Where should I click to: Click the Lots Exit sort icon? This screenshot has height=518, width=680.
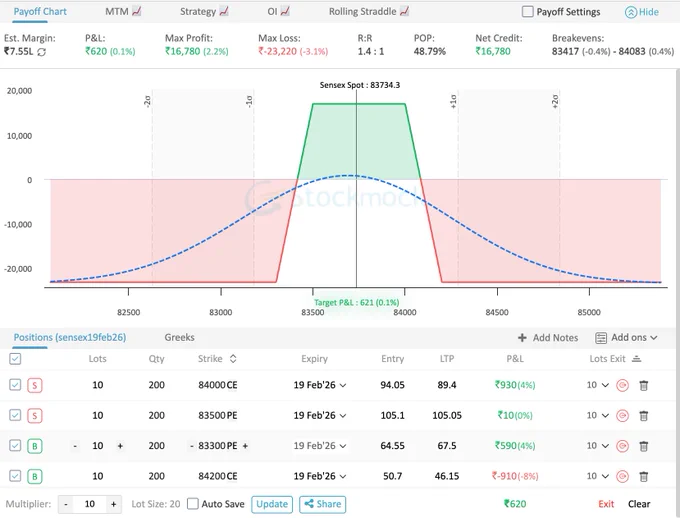[636, 359]
